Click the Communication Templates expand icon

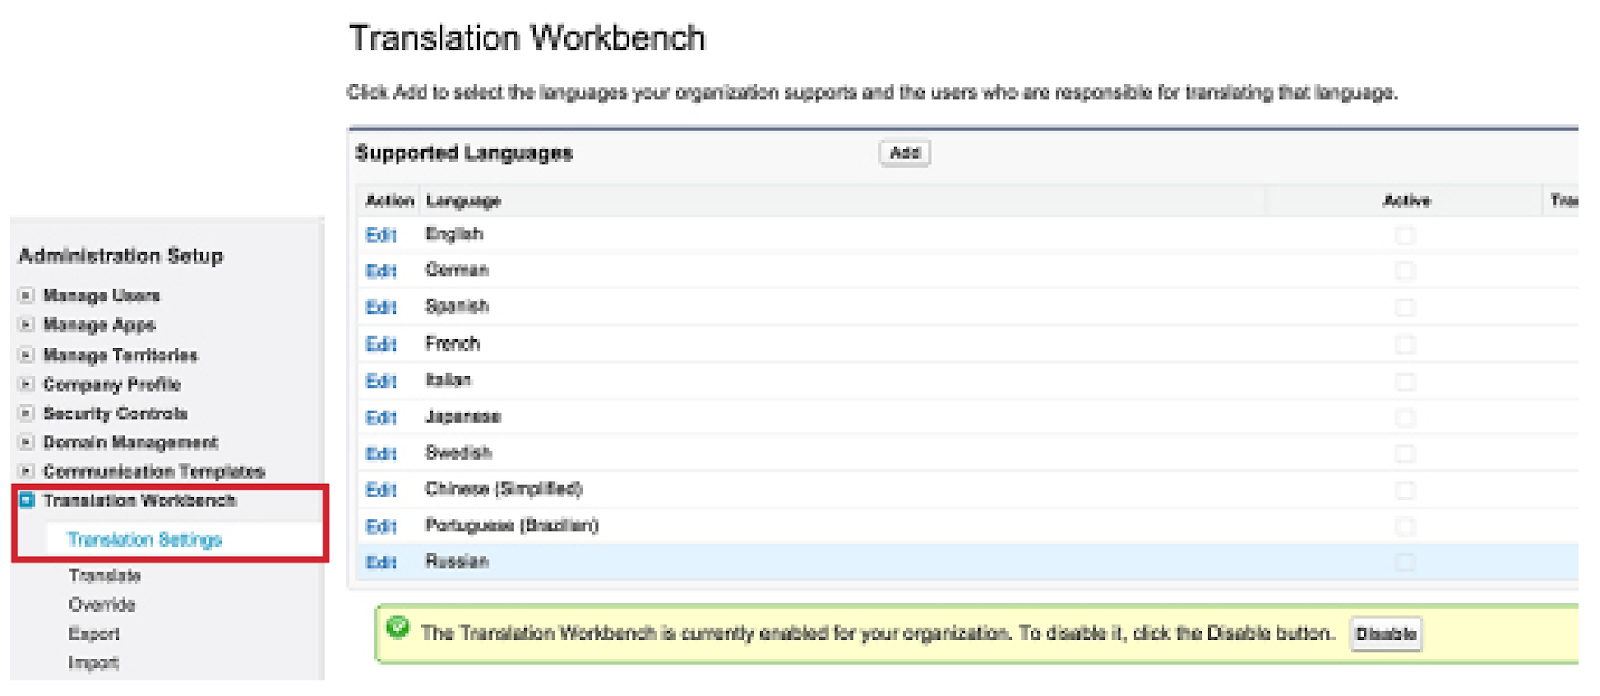point(27,471)
